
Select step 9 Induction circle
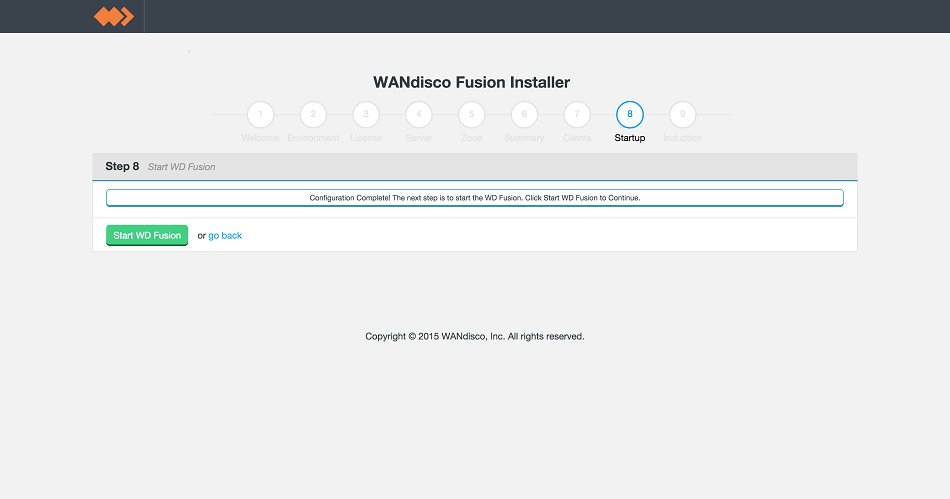click(x=682, y=114)
